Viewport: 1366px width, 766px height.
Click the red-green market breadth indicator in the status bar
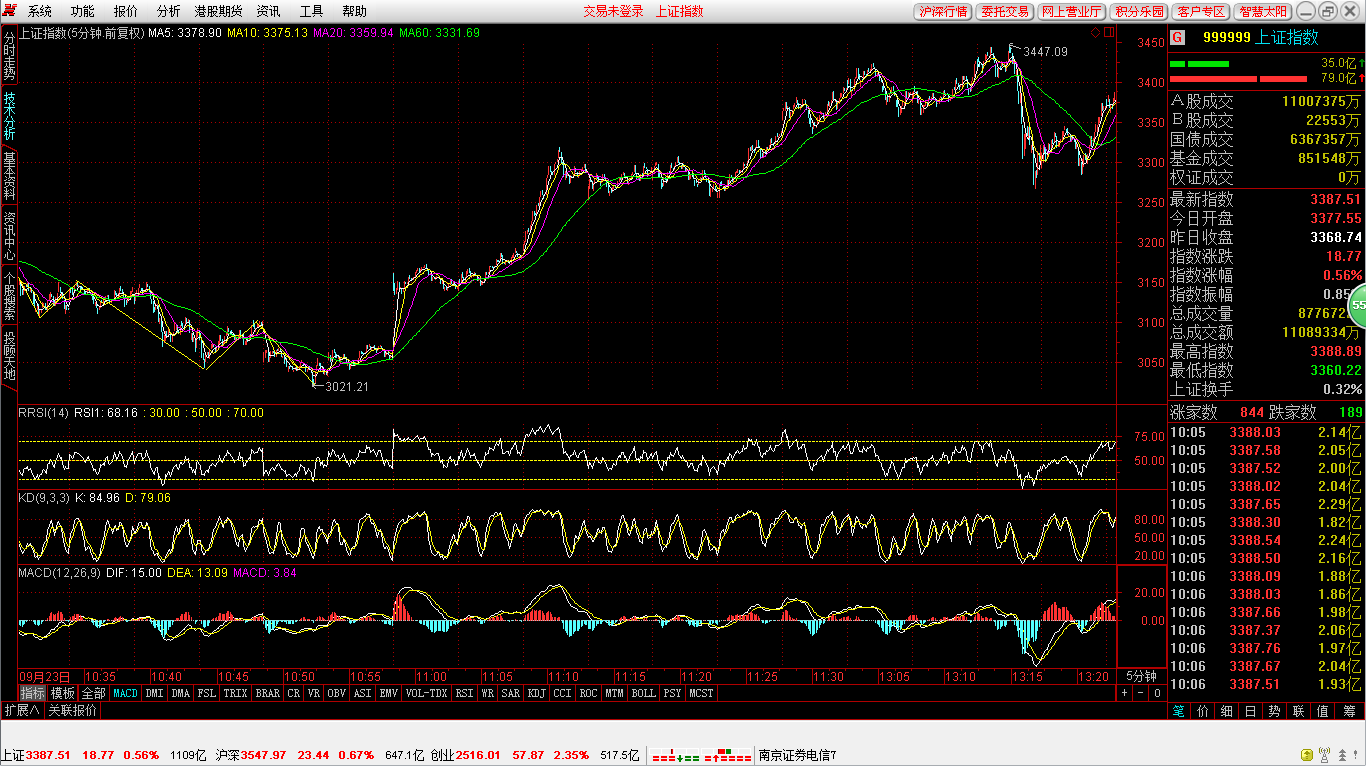pyautogui.click(x=701, y=756)
